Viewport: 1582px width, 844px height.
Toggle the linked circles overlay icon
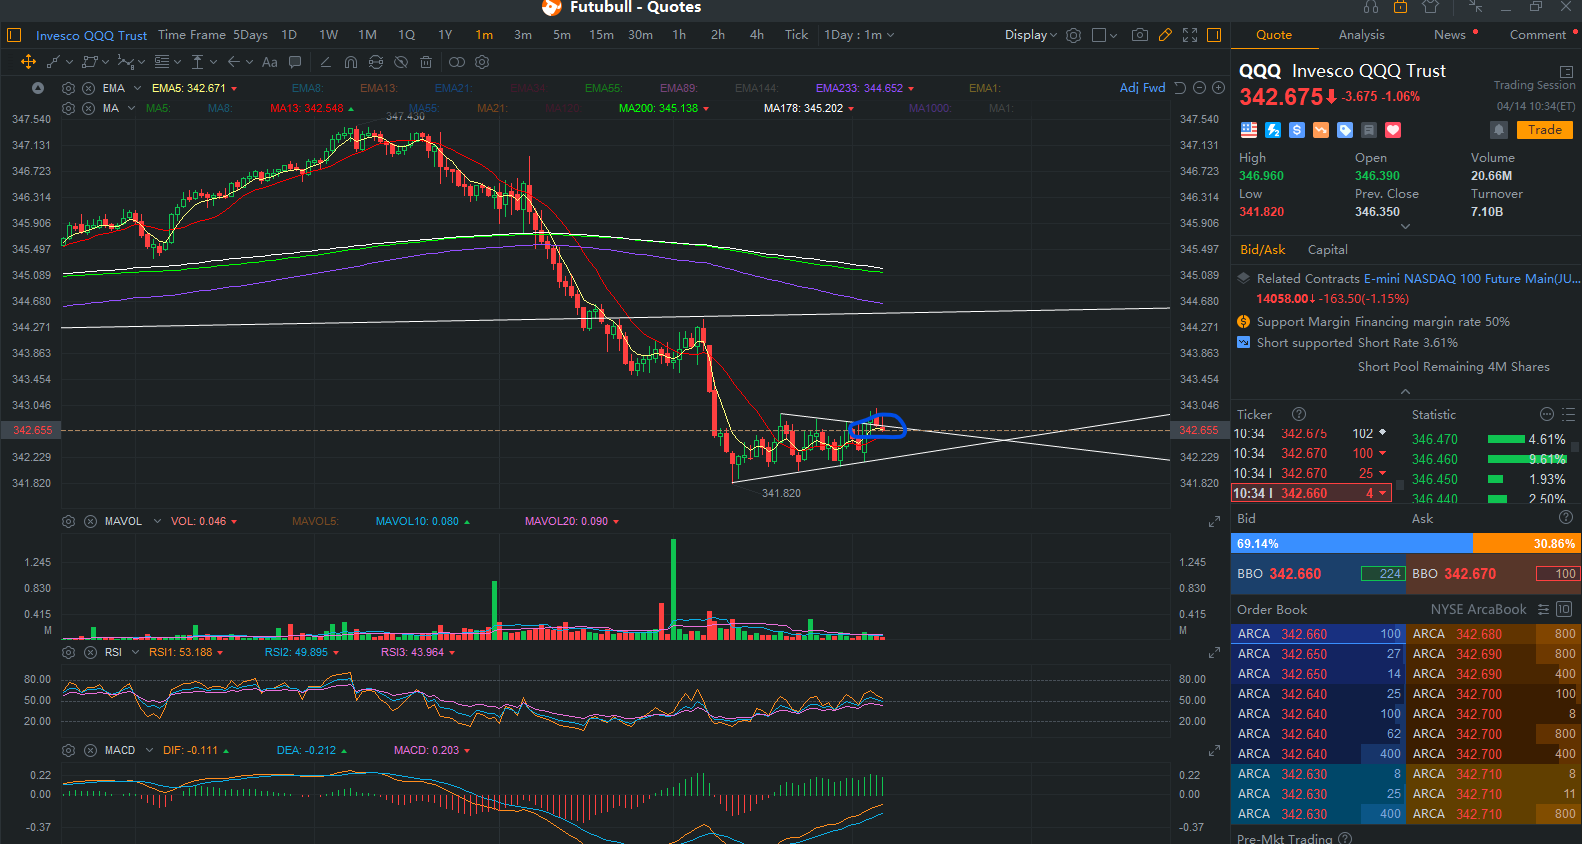(457, 62)
